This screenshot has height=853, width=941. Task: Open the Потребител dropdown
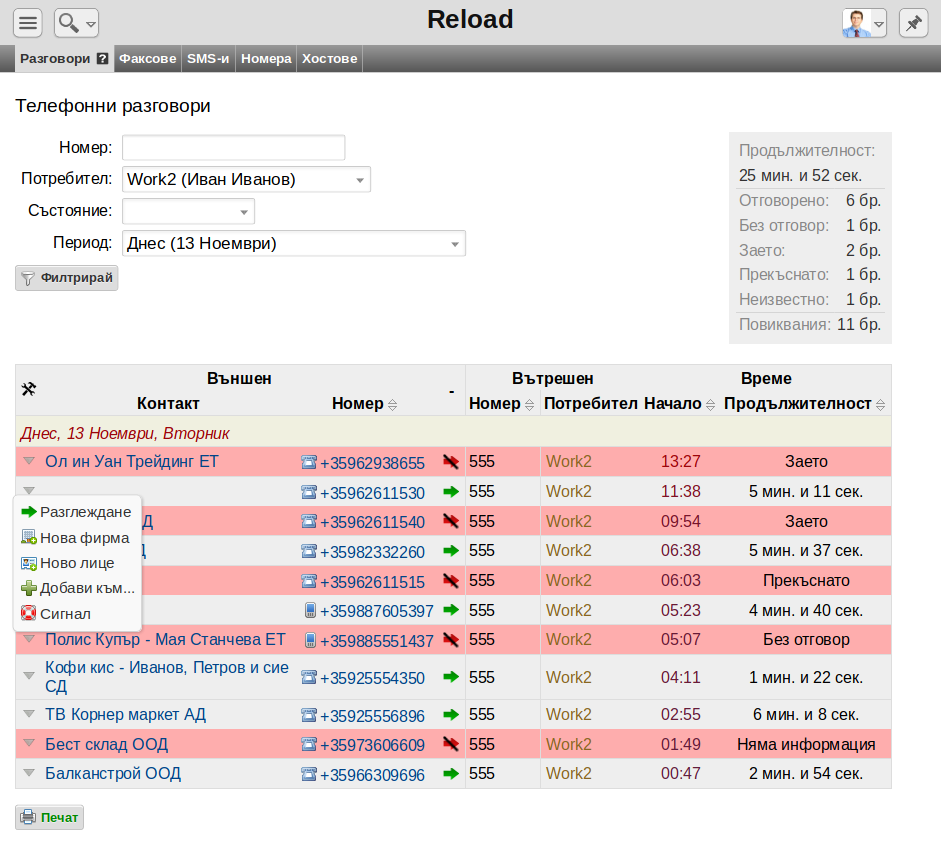point(246,179)
